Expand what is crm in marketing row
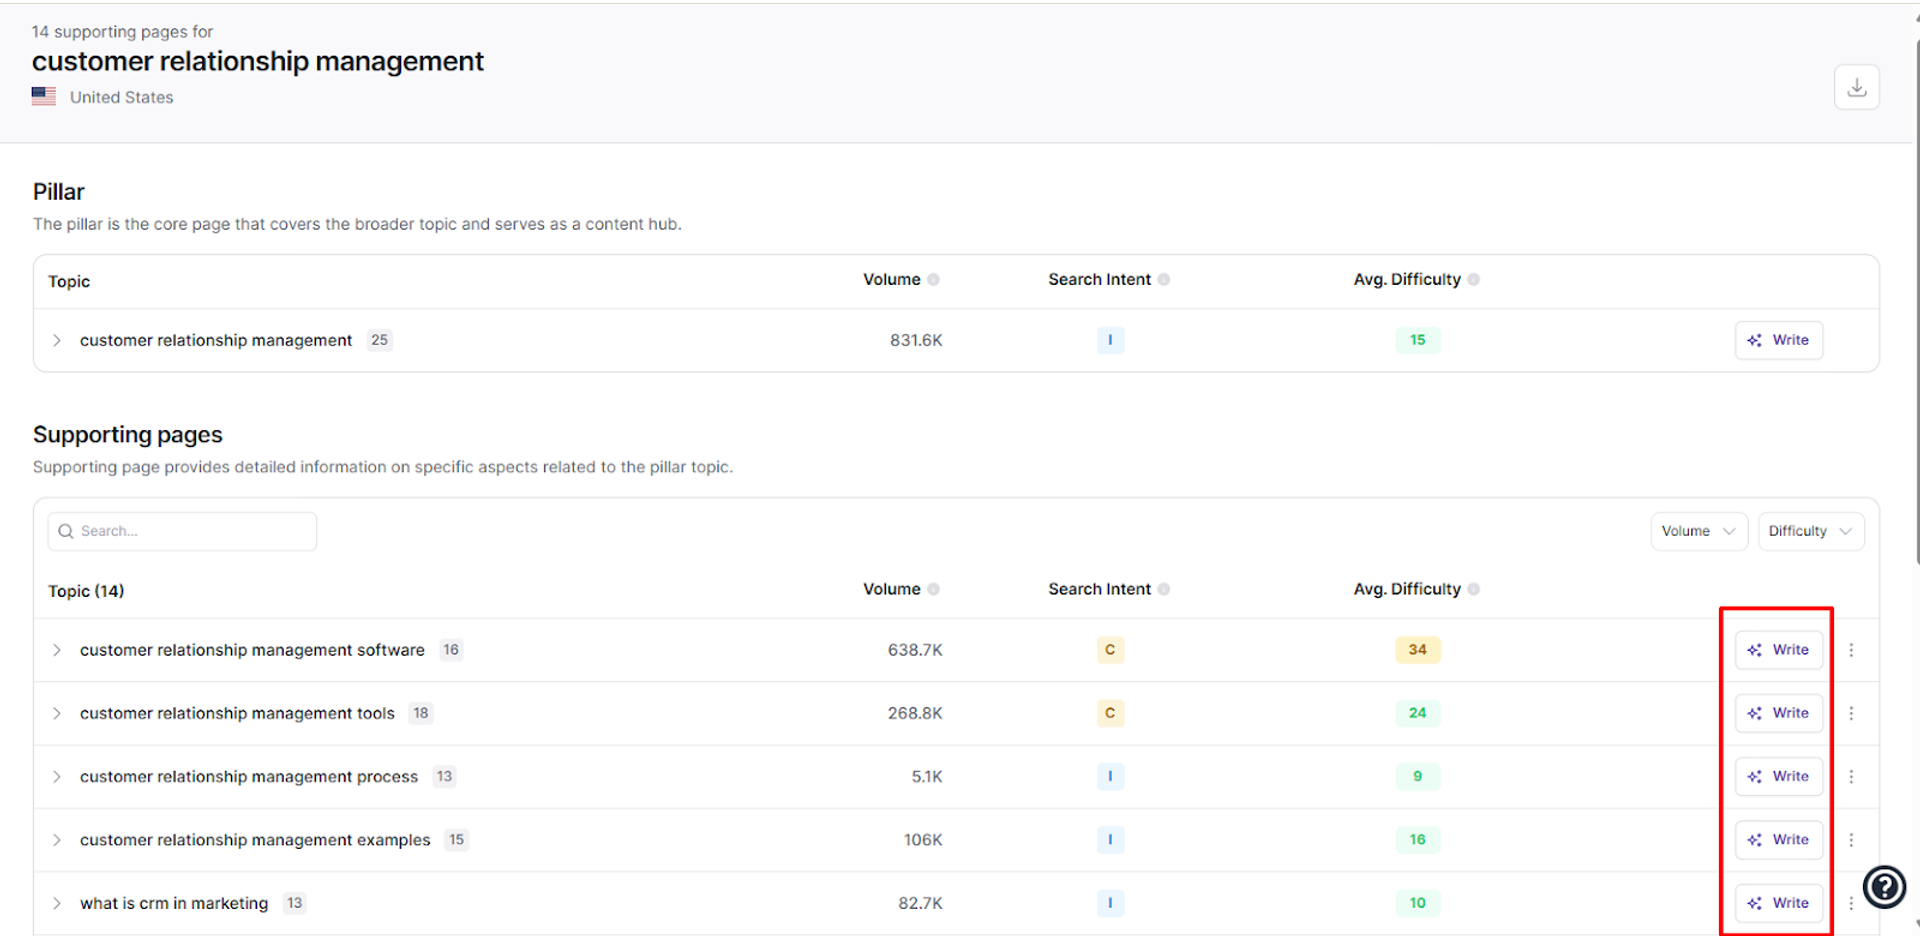The height and width of the screenshot is (936, 1920). [57, 903]
